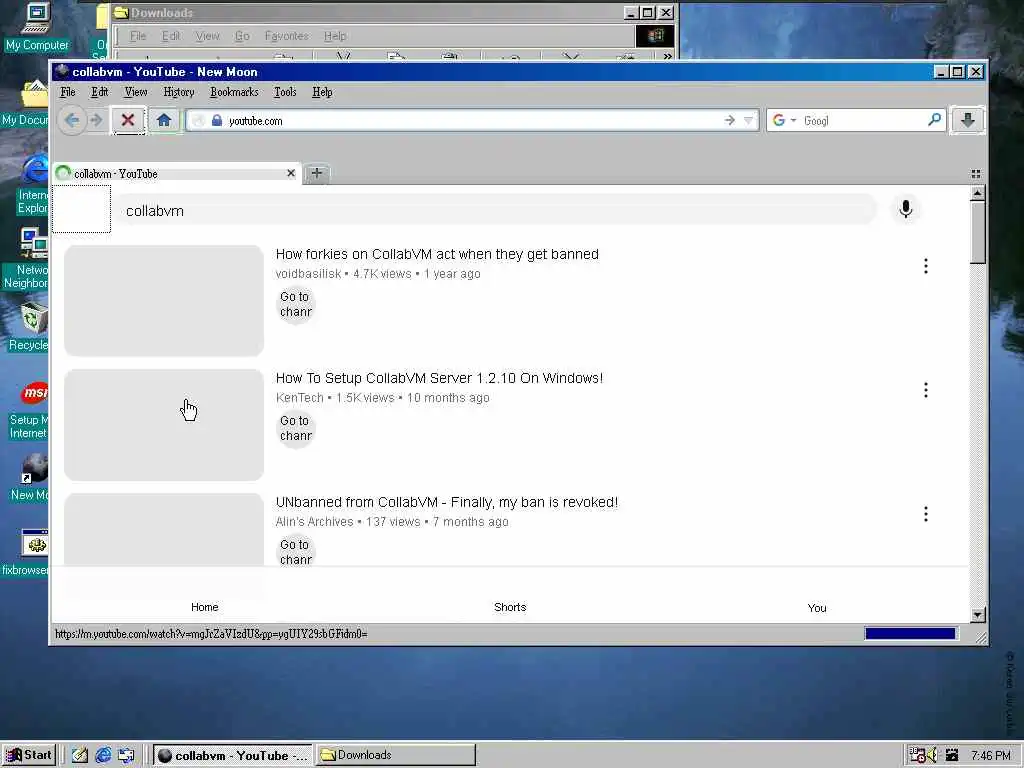Open the Go menu in Downloads window
Screen dimensions: 1024x768
pyautogui.click(x=242, y=36)
